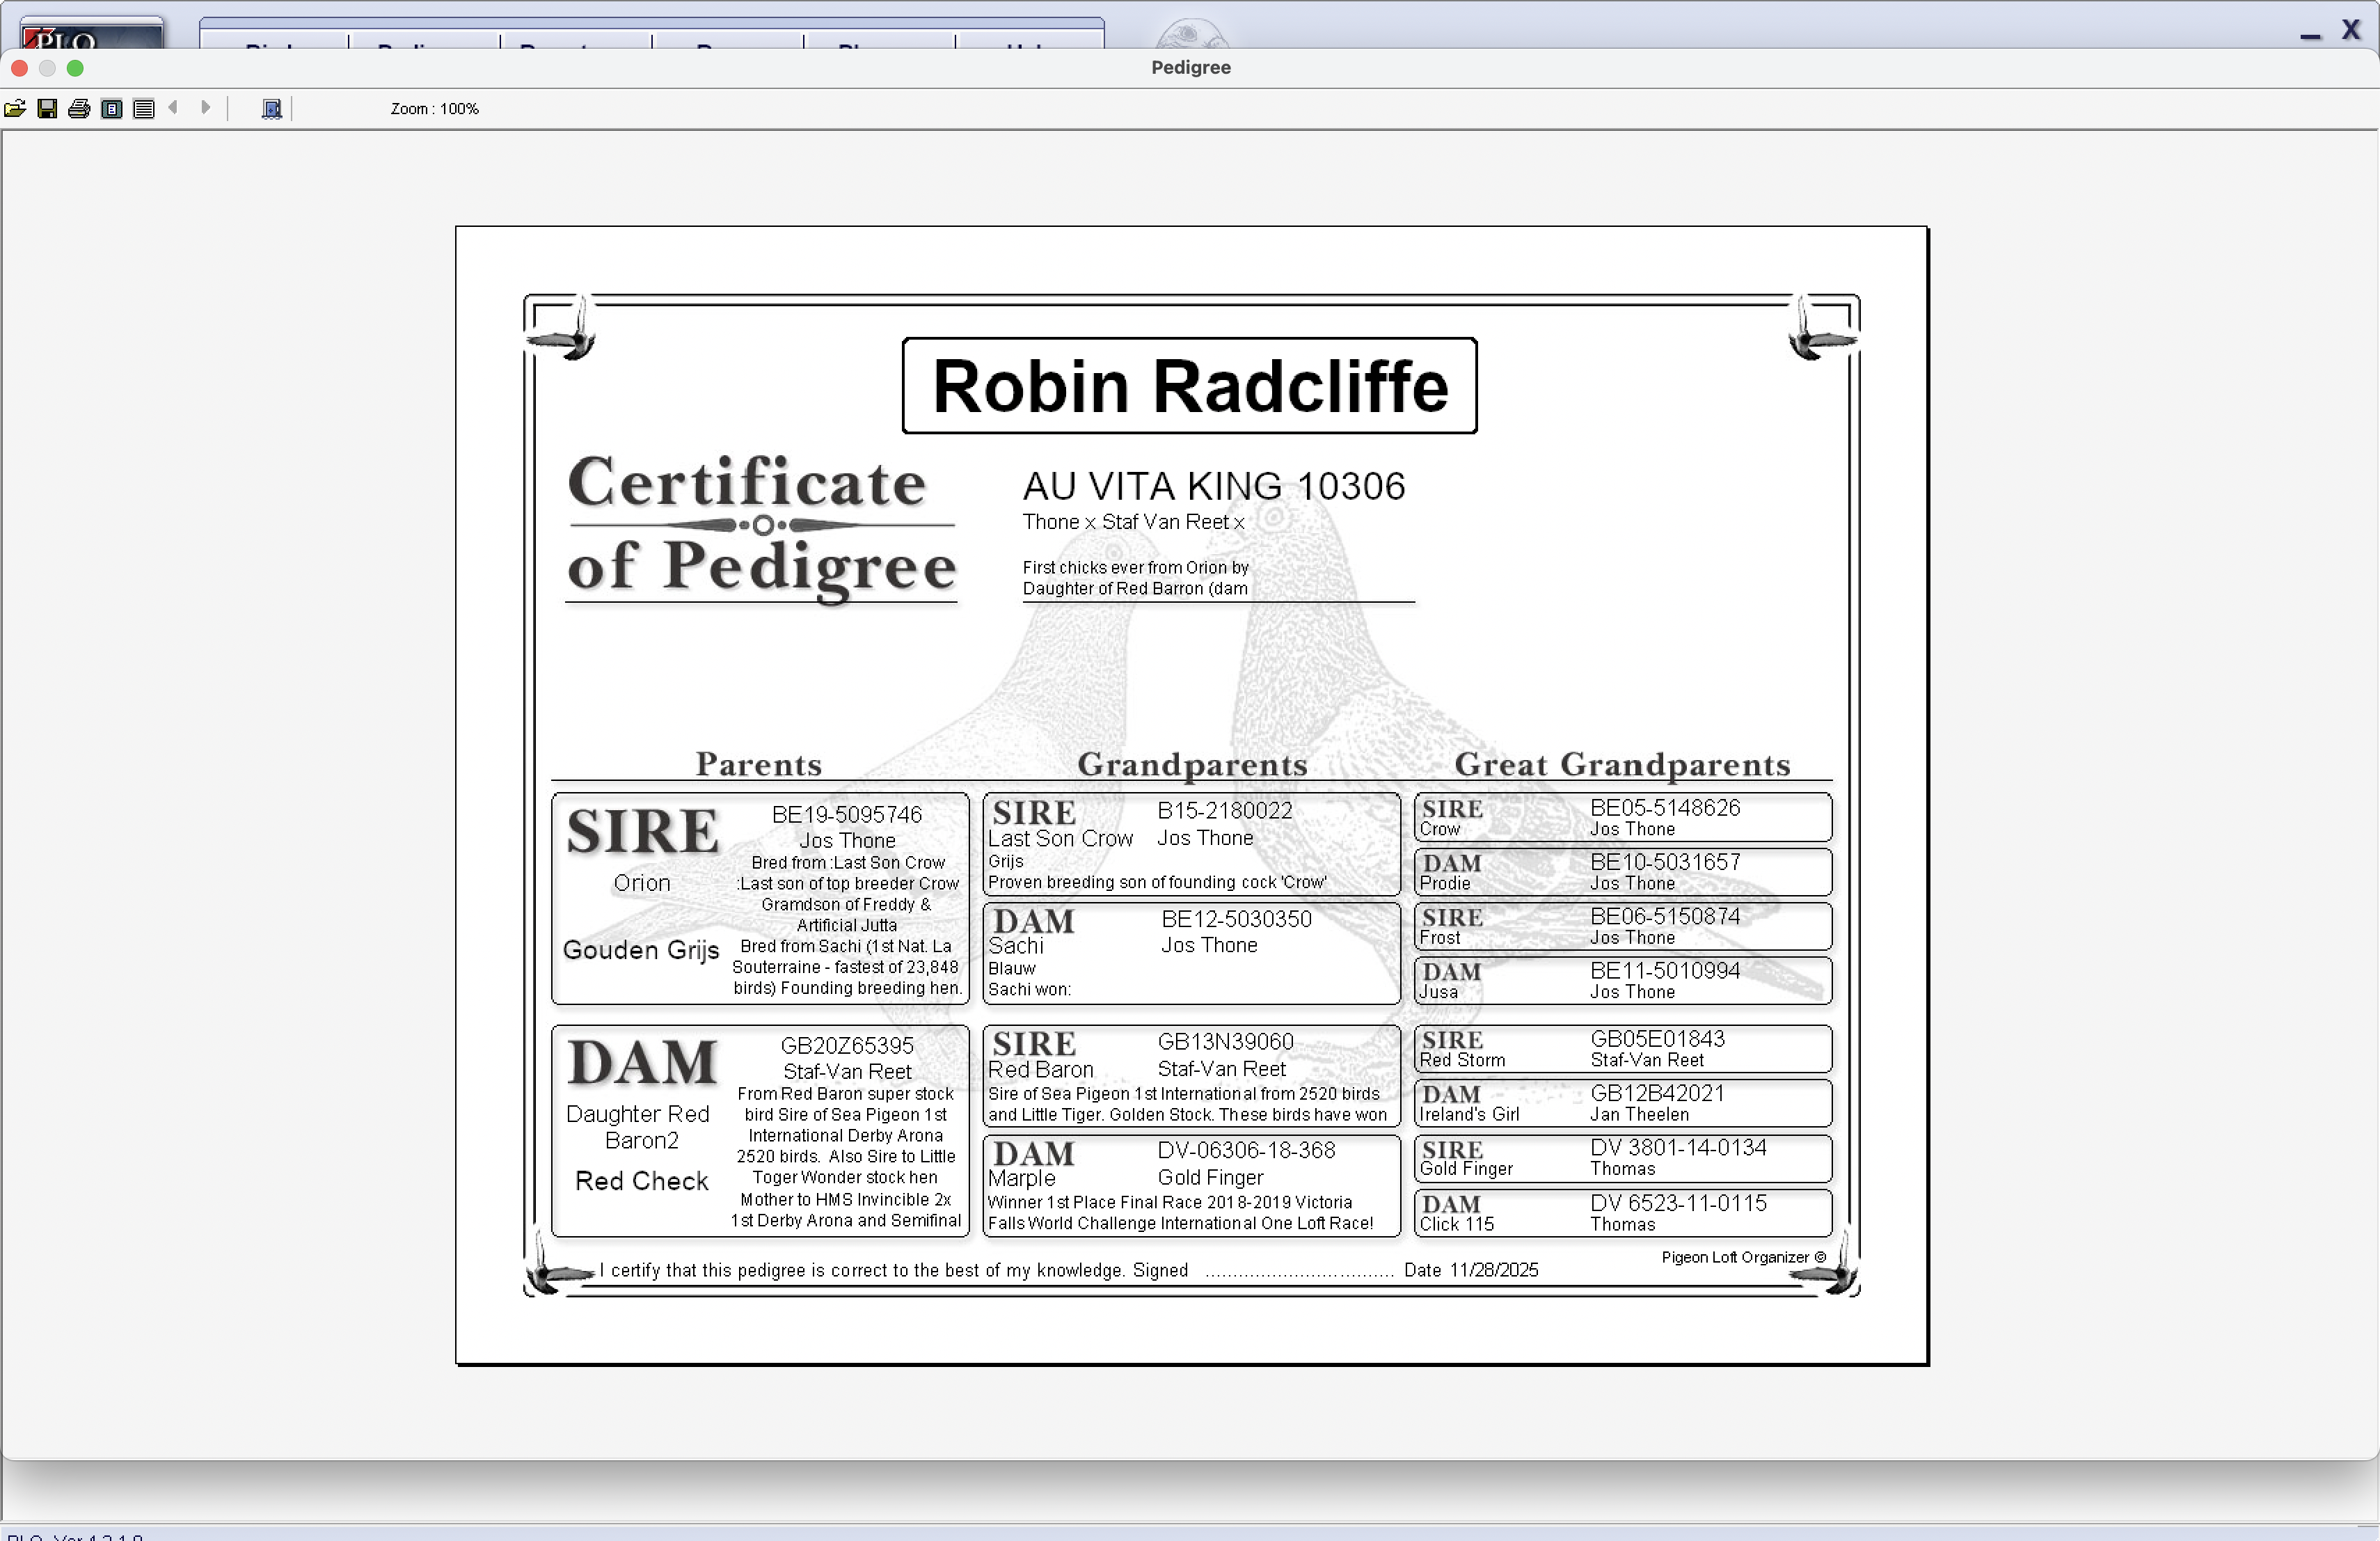Select the fit page width view icon
The width and height of the screenshot is (2380, 1541).
pyautogui.click(x=144, y=109)
